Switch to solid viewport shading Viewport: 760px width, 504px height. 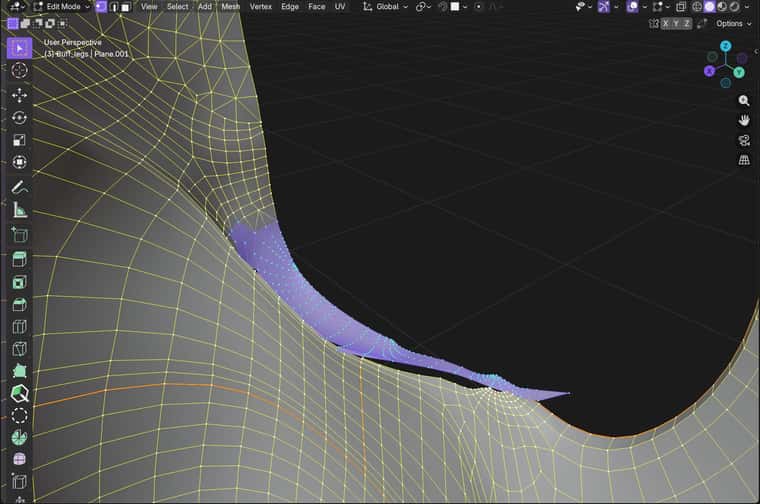coord(710,6)
